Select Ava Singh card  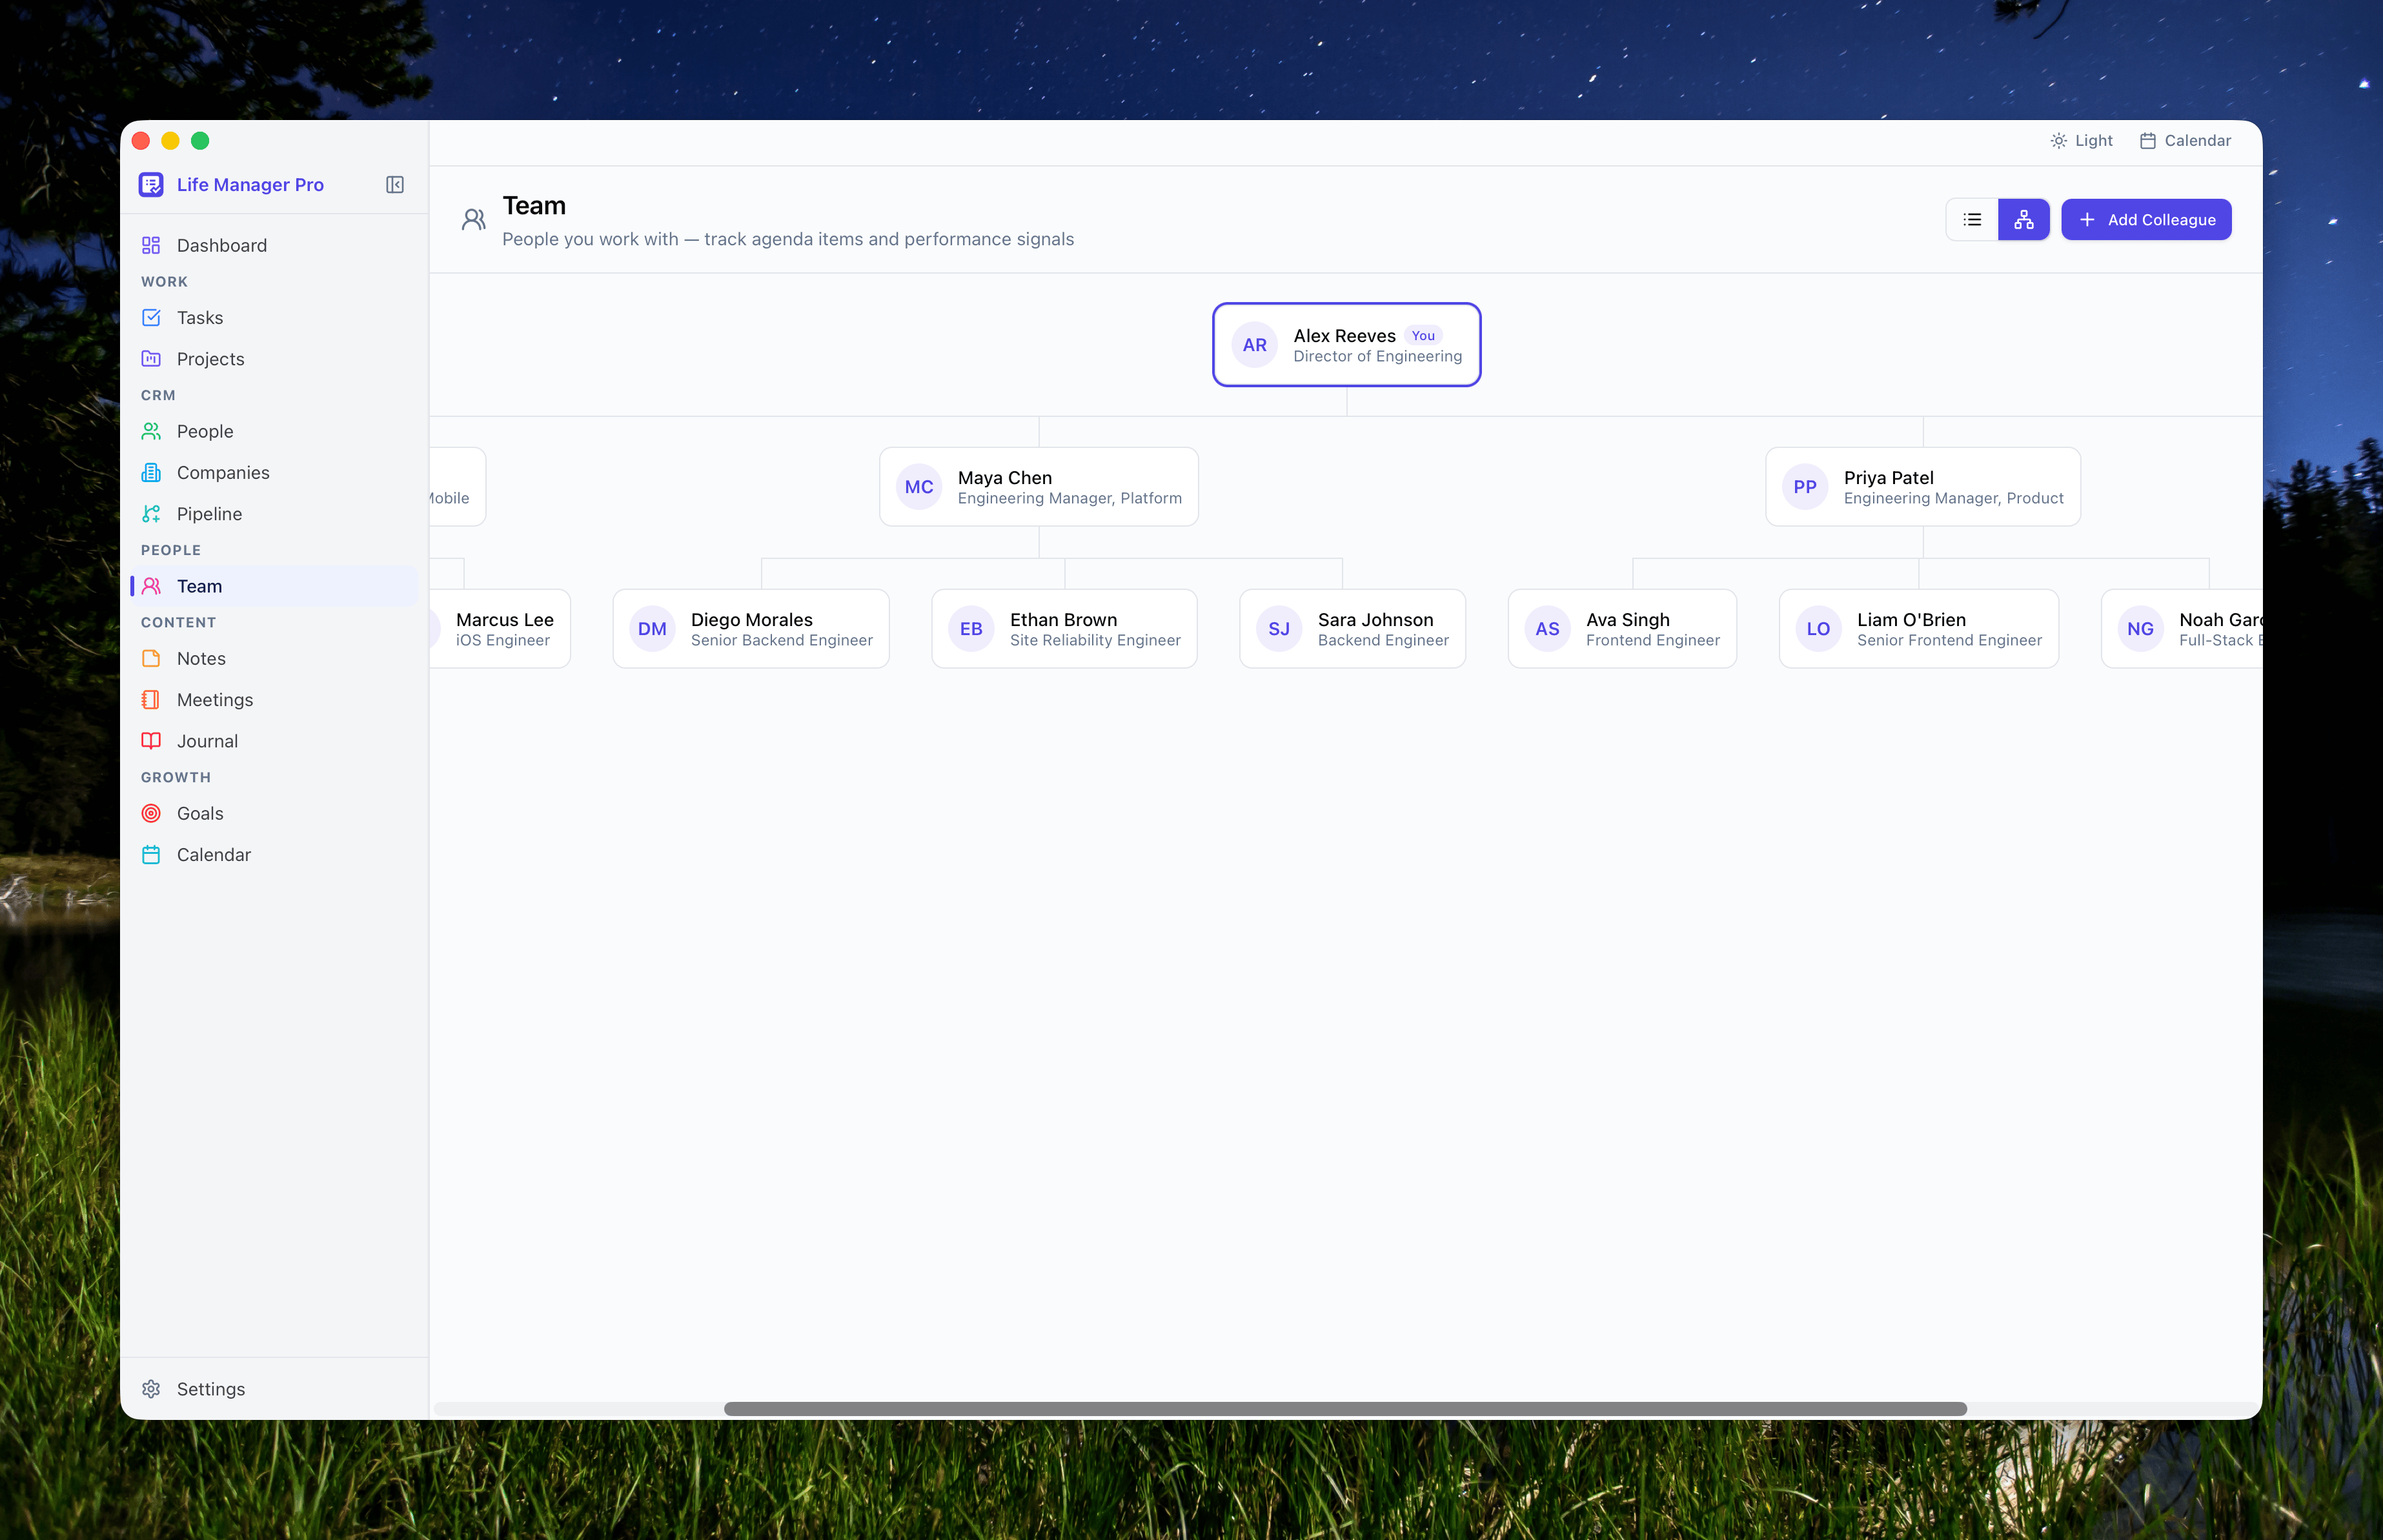1622,629
